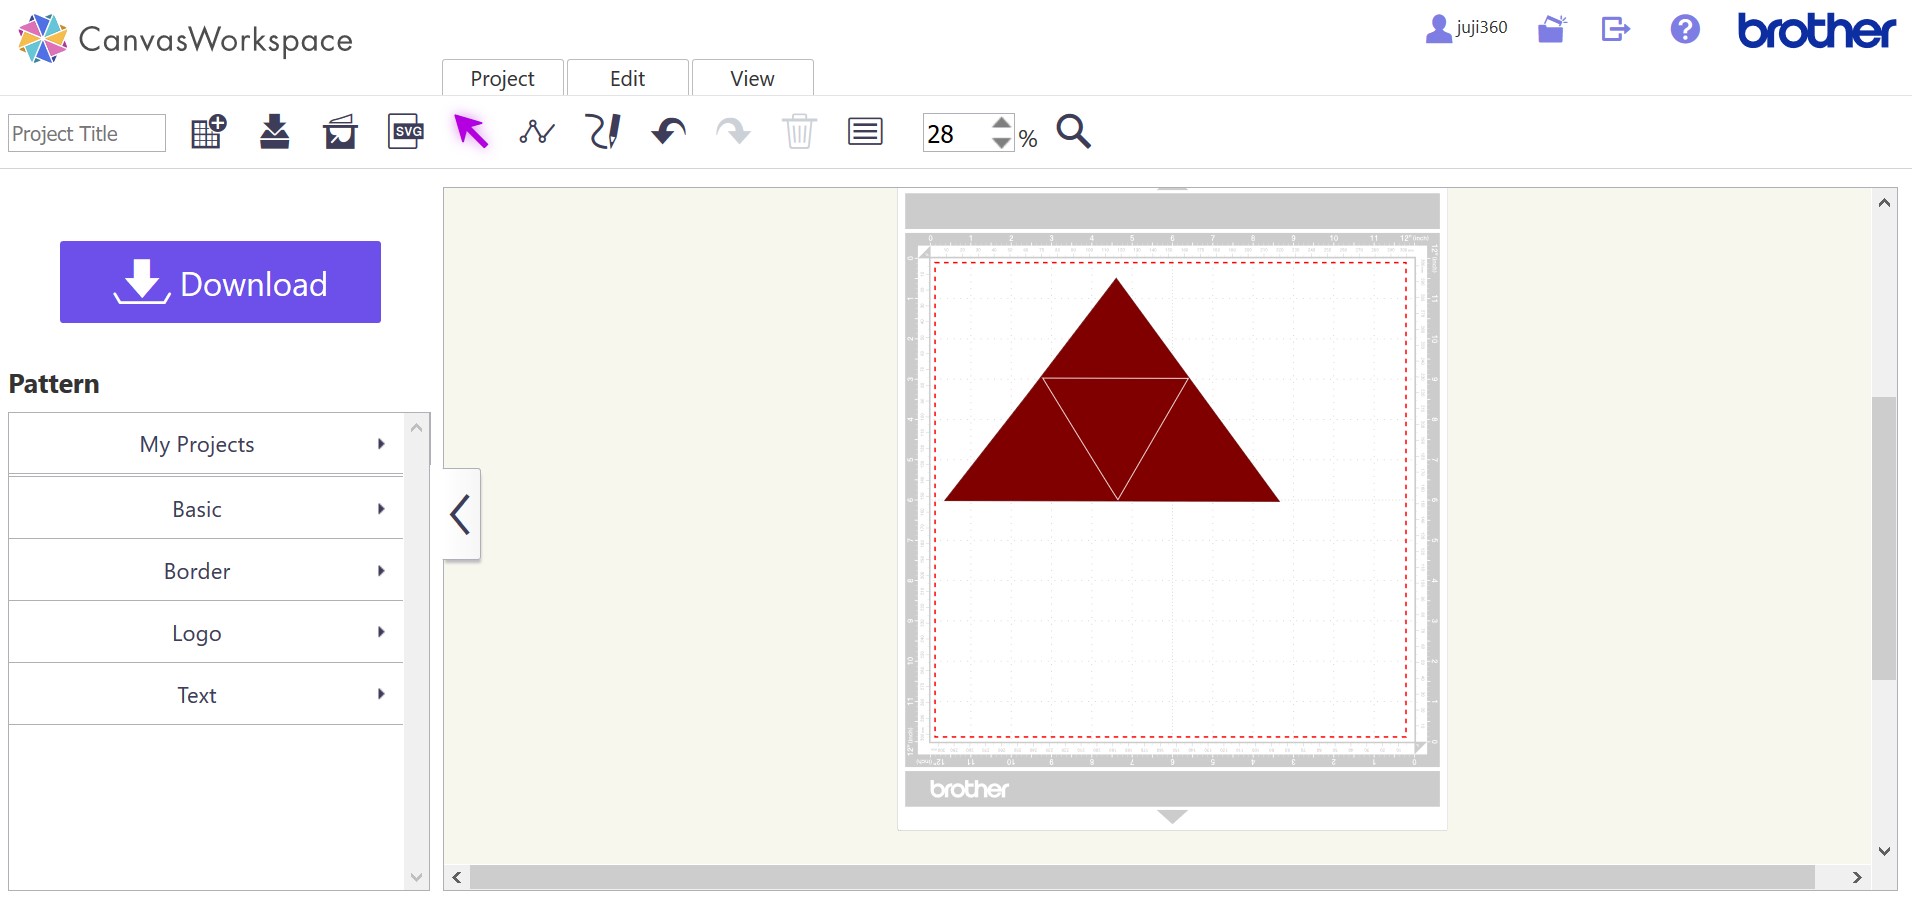Expand the Border pattern category
Viewport: 1912px width, 904px height.
(206, 571)
